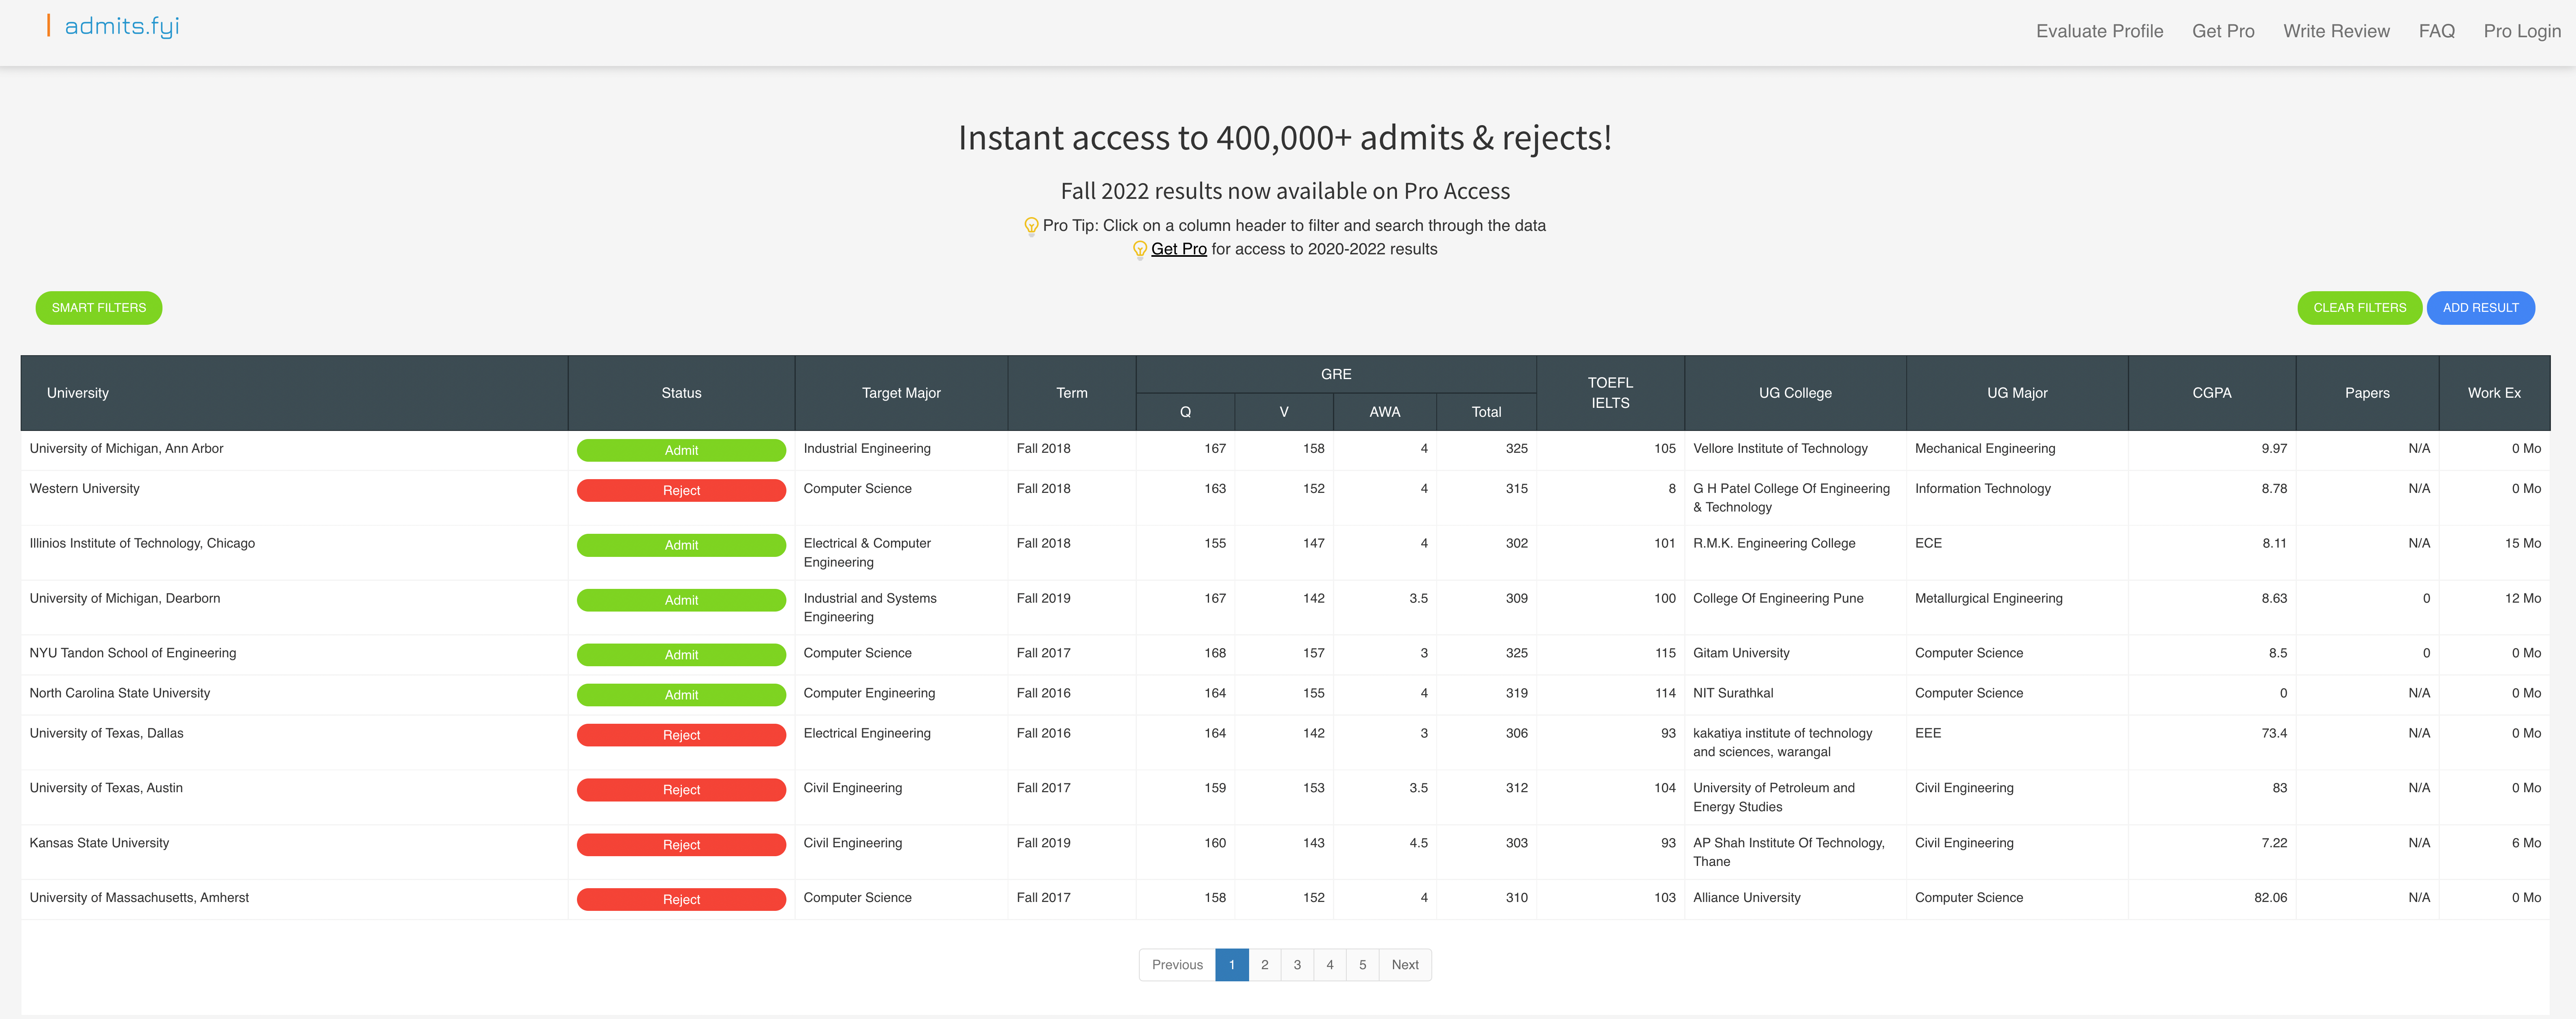Go to page 3 of results
The width and height of the screenshot is (2576, 1019).
(1297, 965)
